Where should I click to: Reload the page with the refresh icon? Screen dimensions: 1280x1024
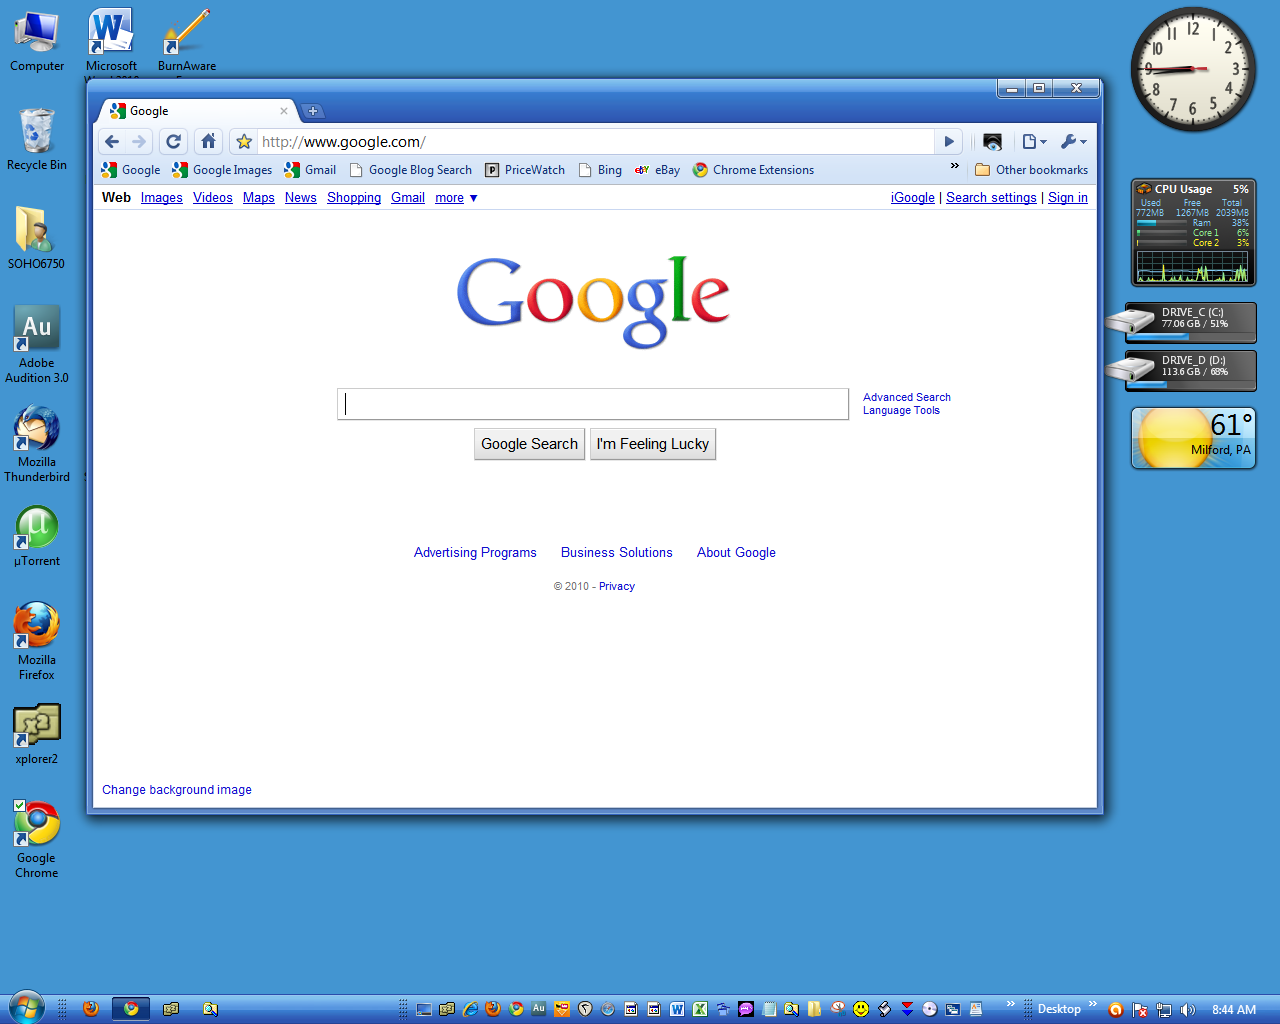coord(173,142)
